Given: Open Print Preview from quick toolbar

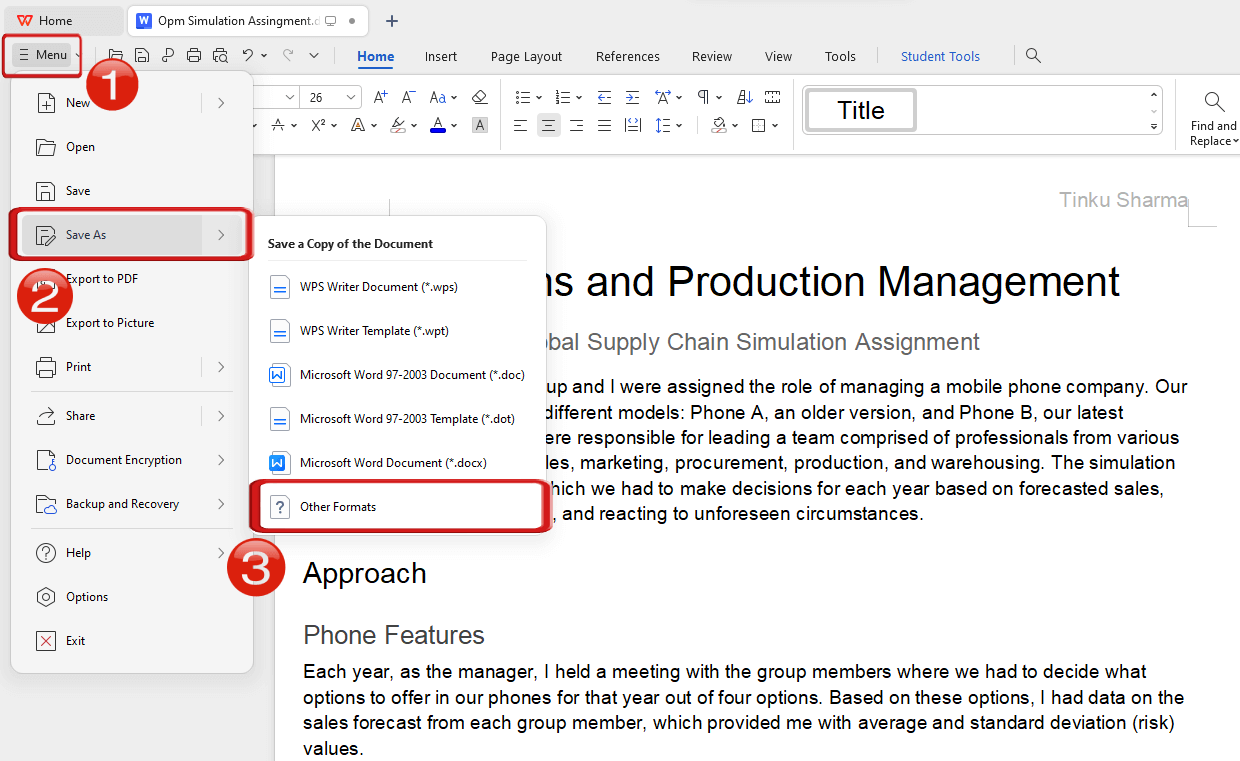Looking at the screenshot, I should (x=220, y=56).
